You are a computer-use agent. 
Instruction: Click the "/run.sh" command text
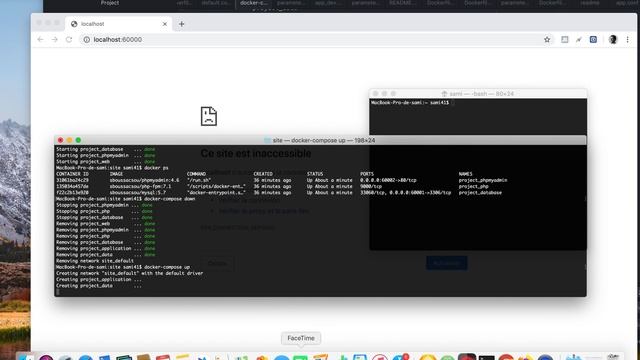pyautogui.click(x=199, y=180)
